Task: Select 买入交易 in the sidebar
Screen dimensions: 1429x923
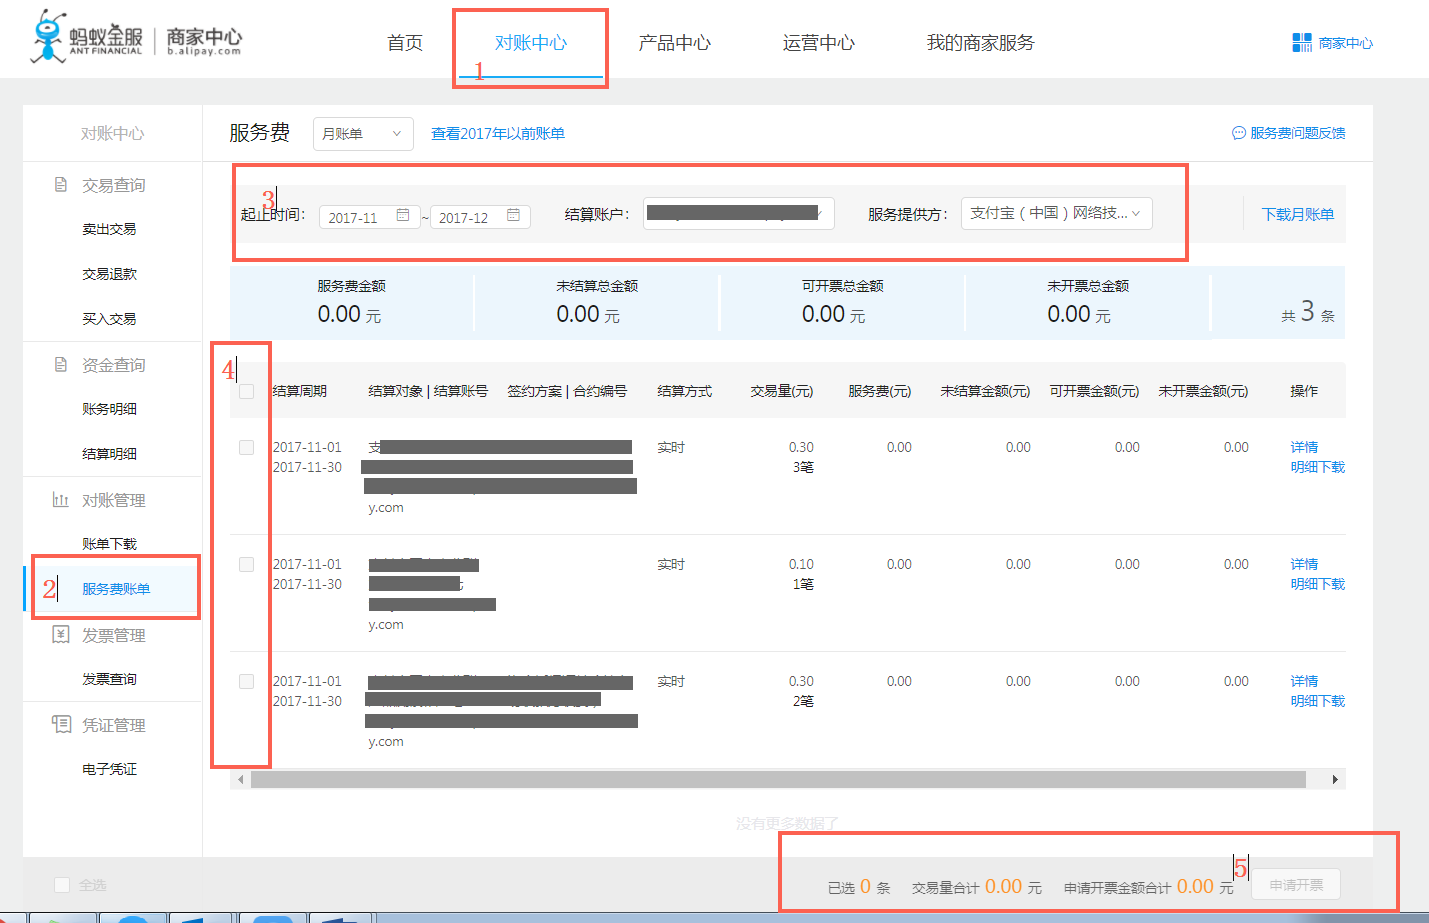Action: [109, 319]
